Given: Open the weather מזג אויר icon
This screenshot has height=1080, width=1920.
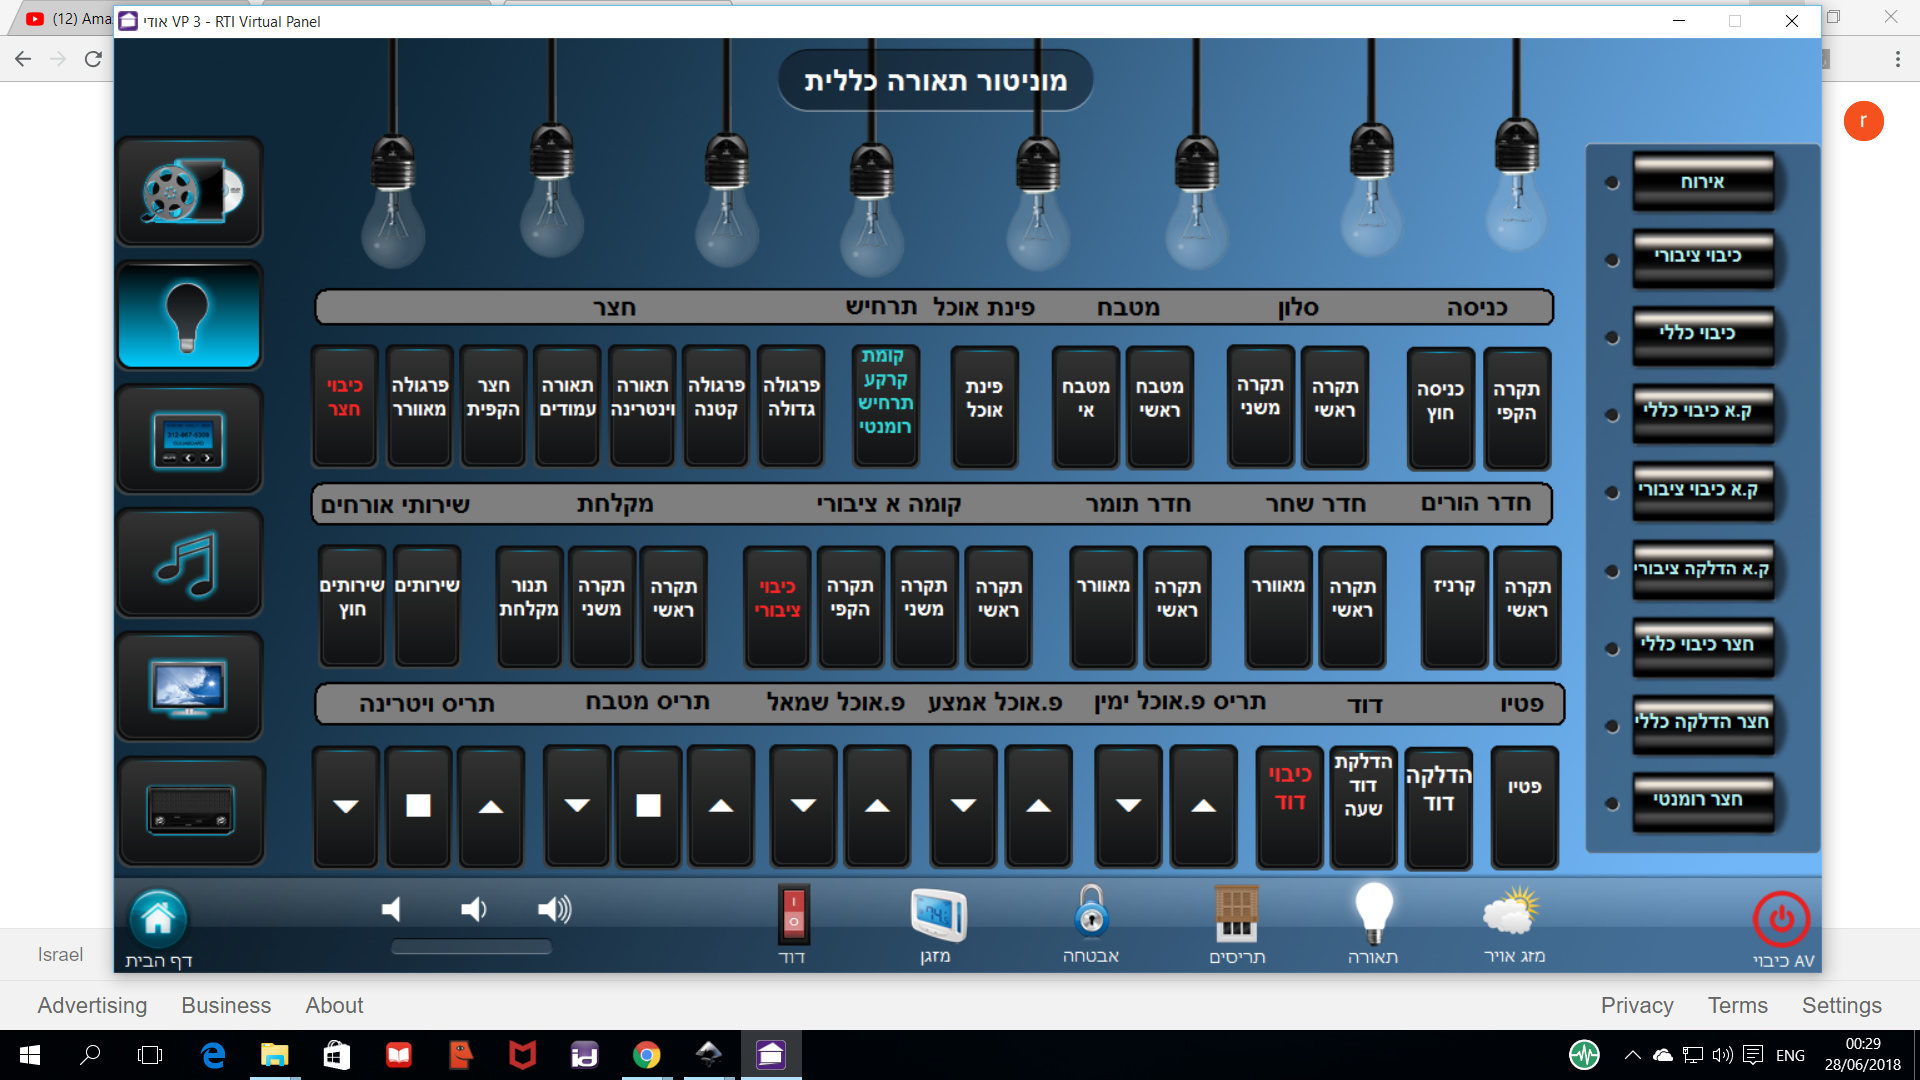Looking at the screenshot, I should (x=1513, y=913).
